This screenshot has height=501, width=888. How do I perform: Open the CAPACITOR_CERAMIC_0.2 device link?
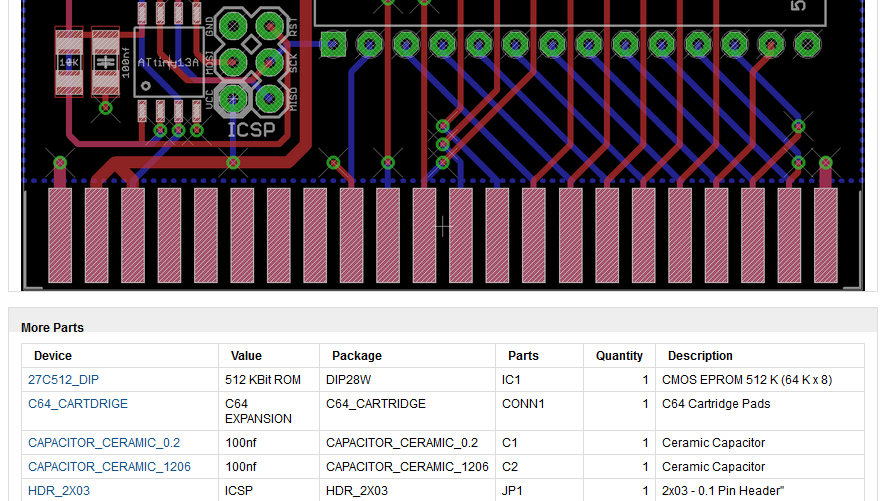coord(104,443)
